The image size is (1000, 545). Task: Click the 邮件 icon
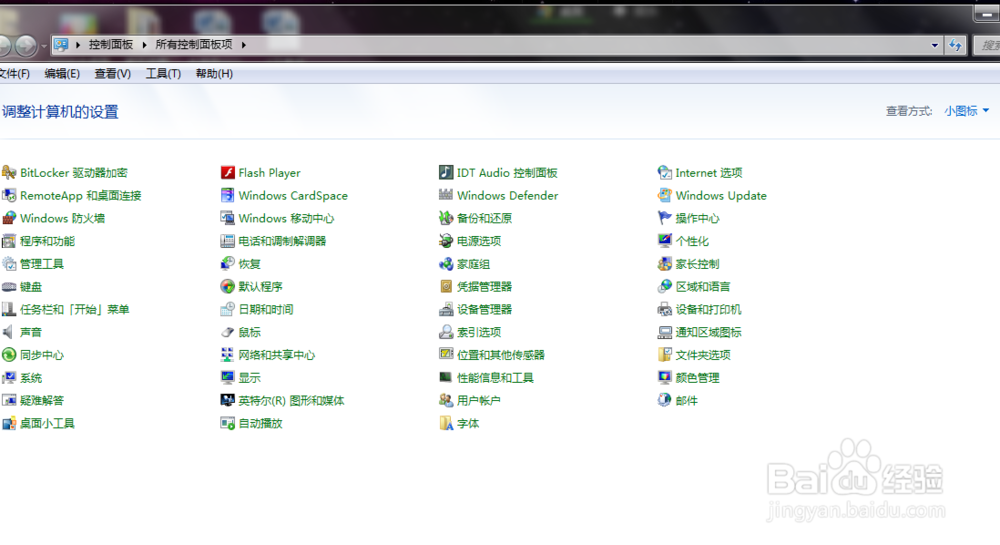[665, 400]
